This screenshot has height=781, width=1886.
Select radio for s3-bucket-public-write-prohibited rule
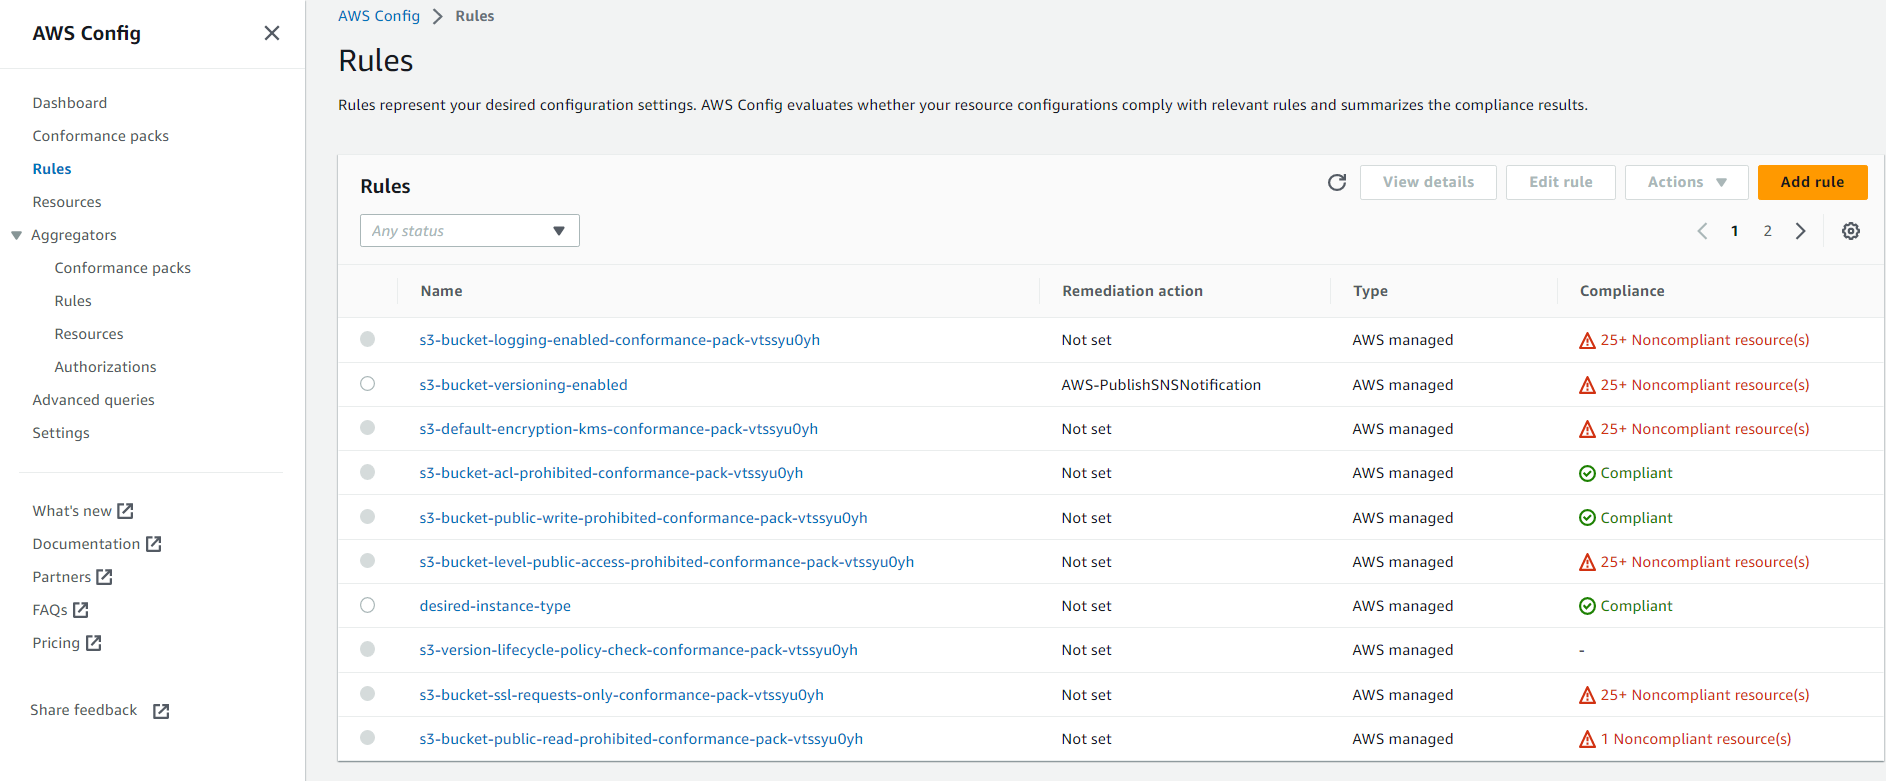(368, 517)
